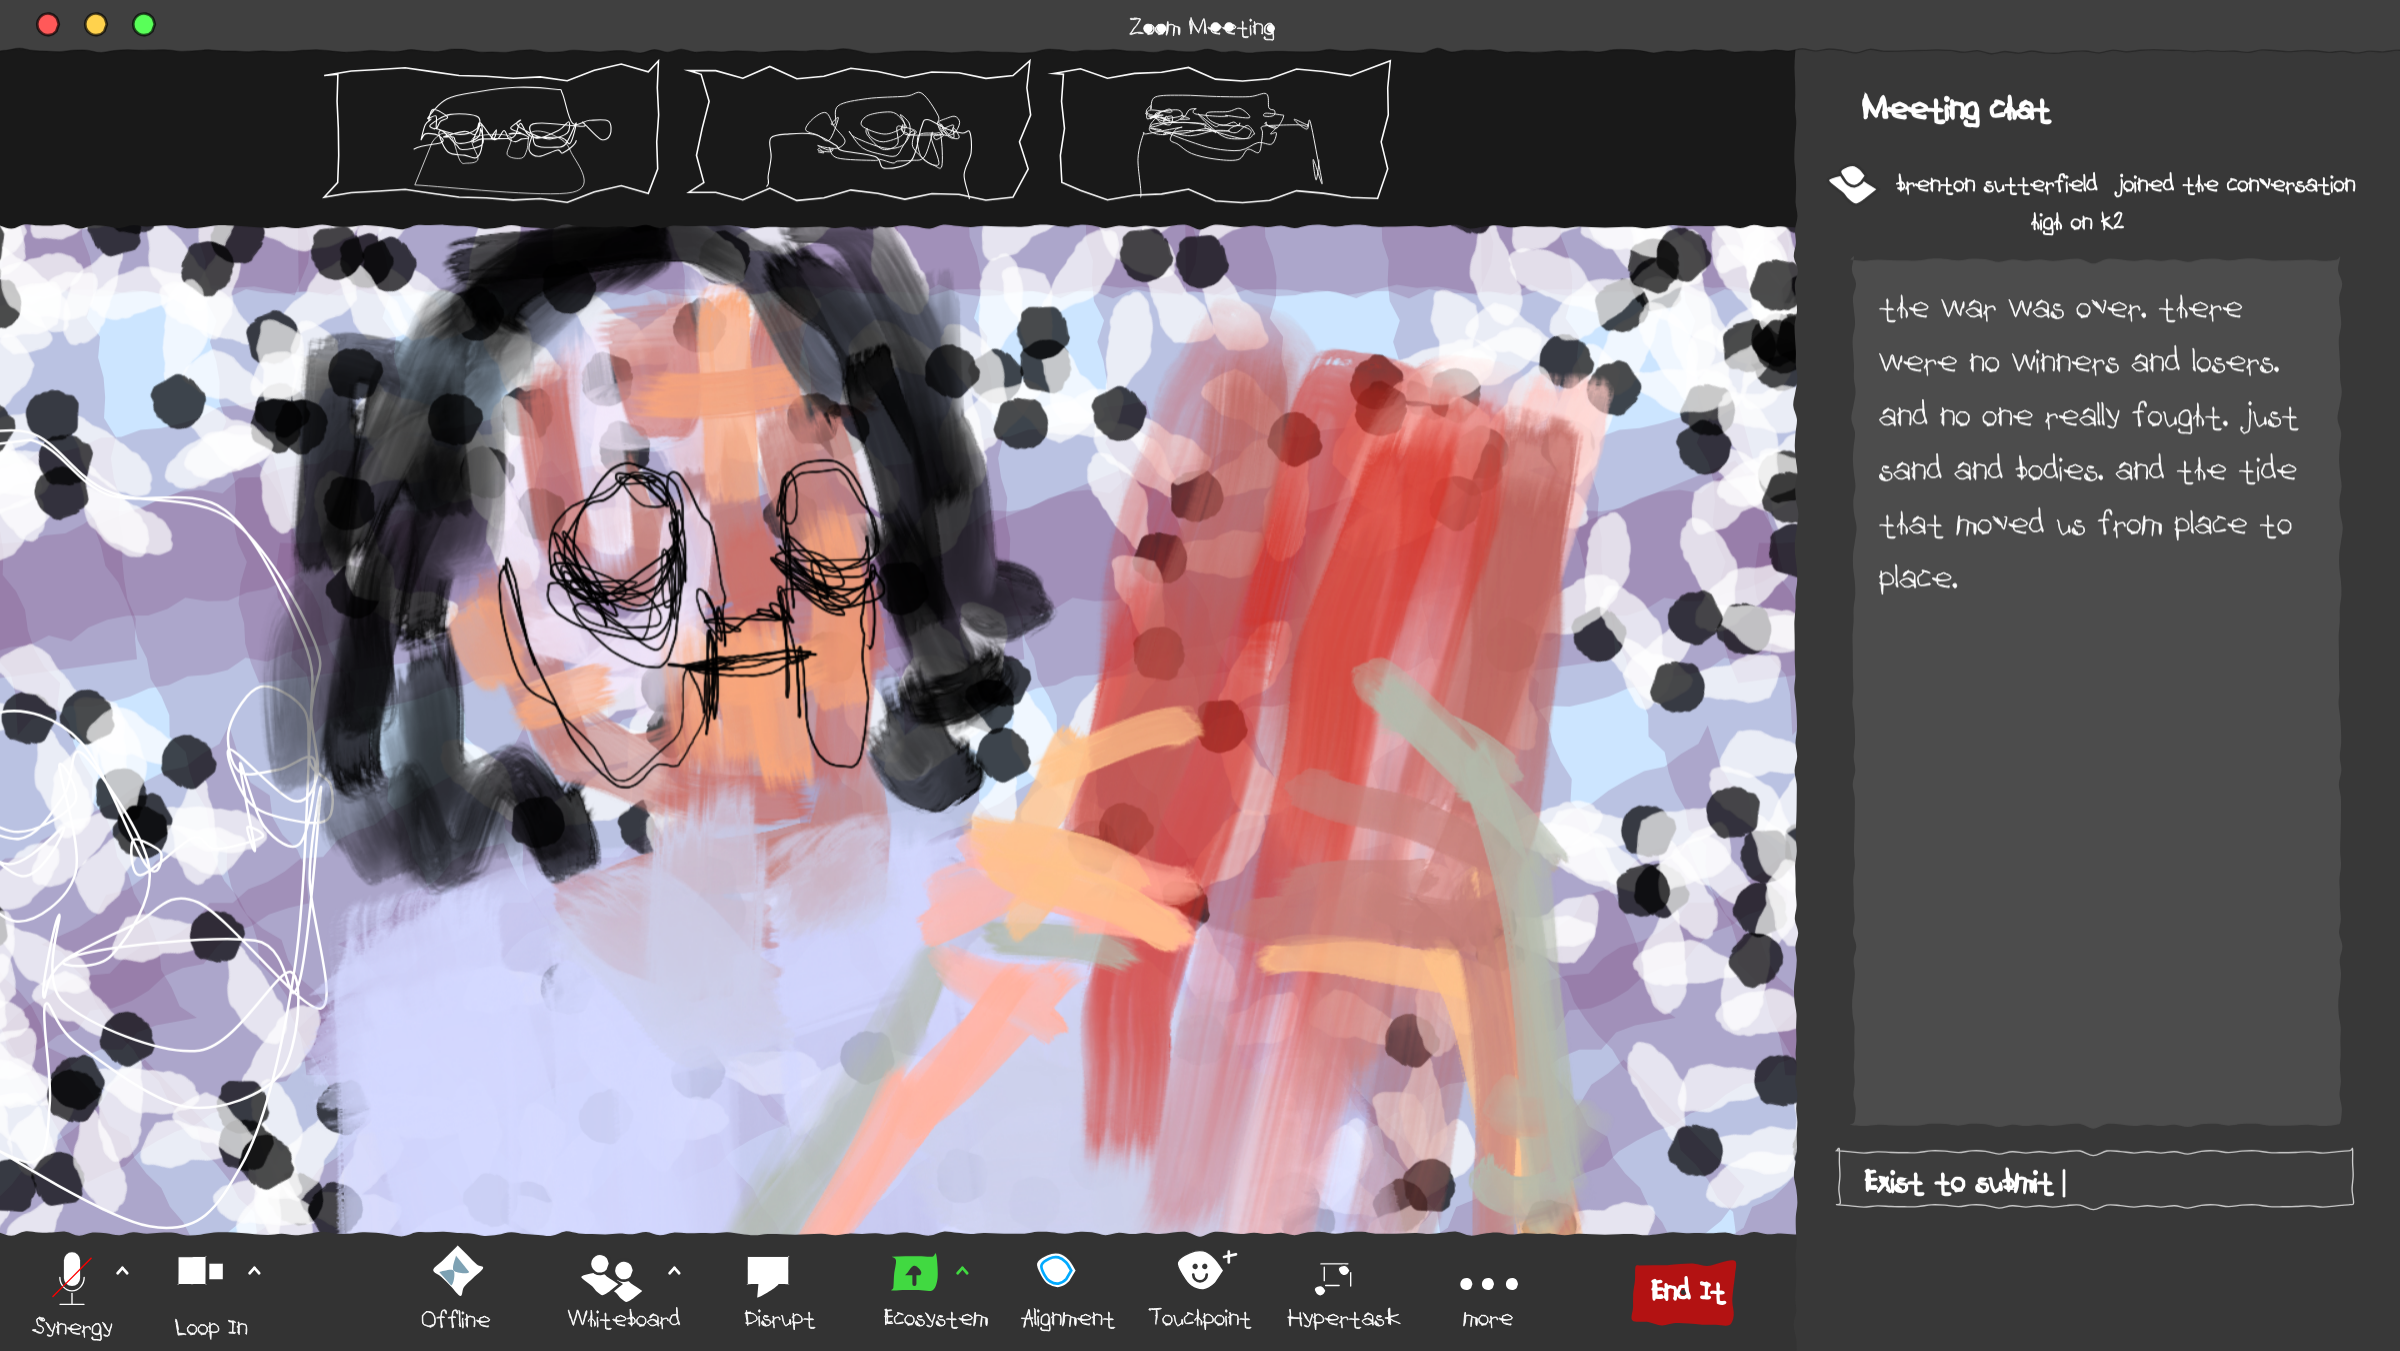Select the first participant thumbnail
Screen dimensions: 2400x1351
492,131
